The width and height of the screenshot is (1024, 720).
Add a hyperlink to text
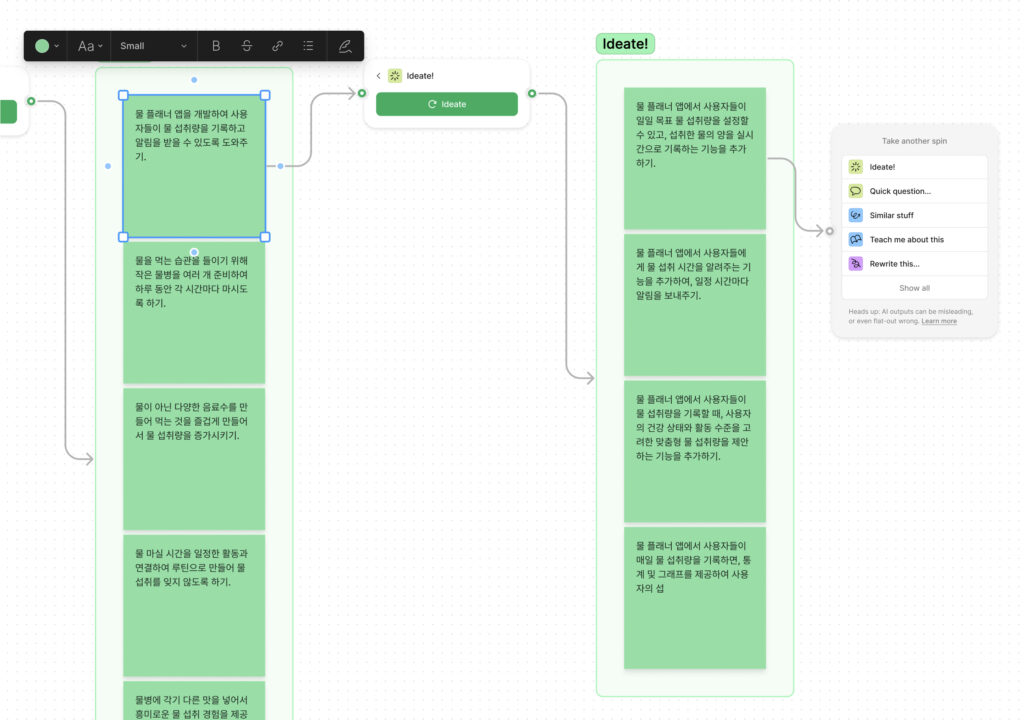(278, 46)
